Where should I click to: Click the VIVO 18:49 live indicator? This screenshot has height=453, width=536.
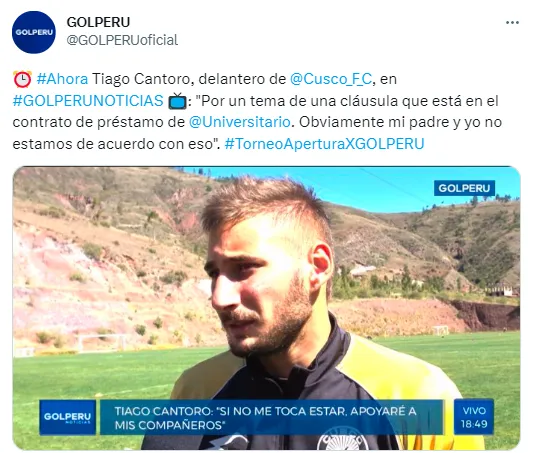click(474, 417)
